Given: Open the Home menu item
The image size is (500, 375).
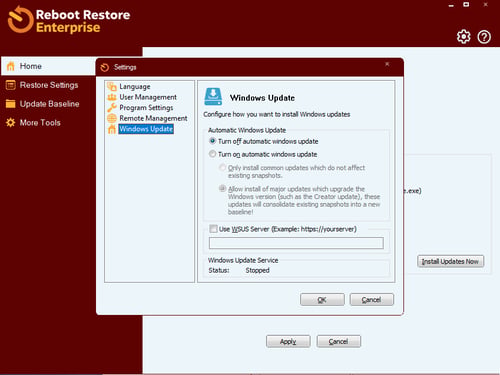Looking at the screenshot, I should pyautogui.click(x=49, y=66).
